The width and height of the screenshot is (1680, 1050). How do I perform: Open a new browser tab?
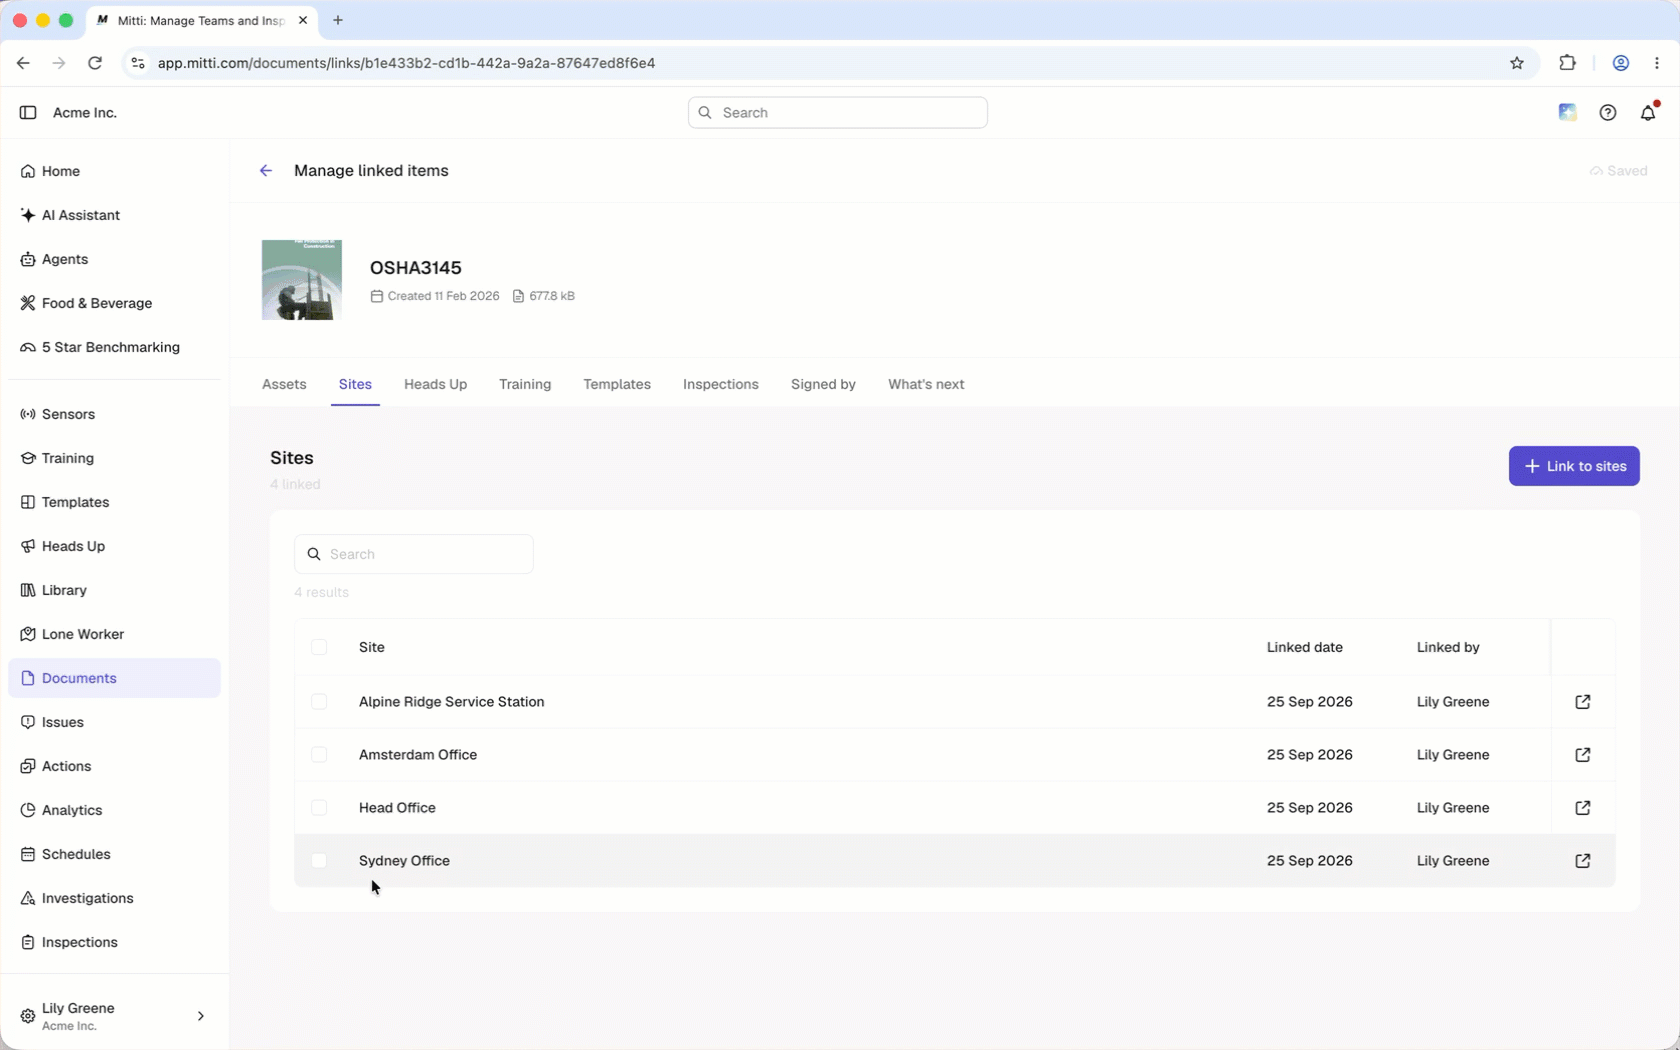(338, 20)
